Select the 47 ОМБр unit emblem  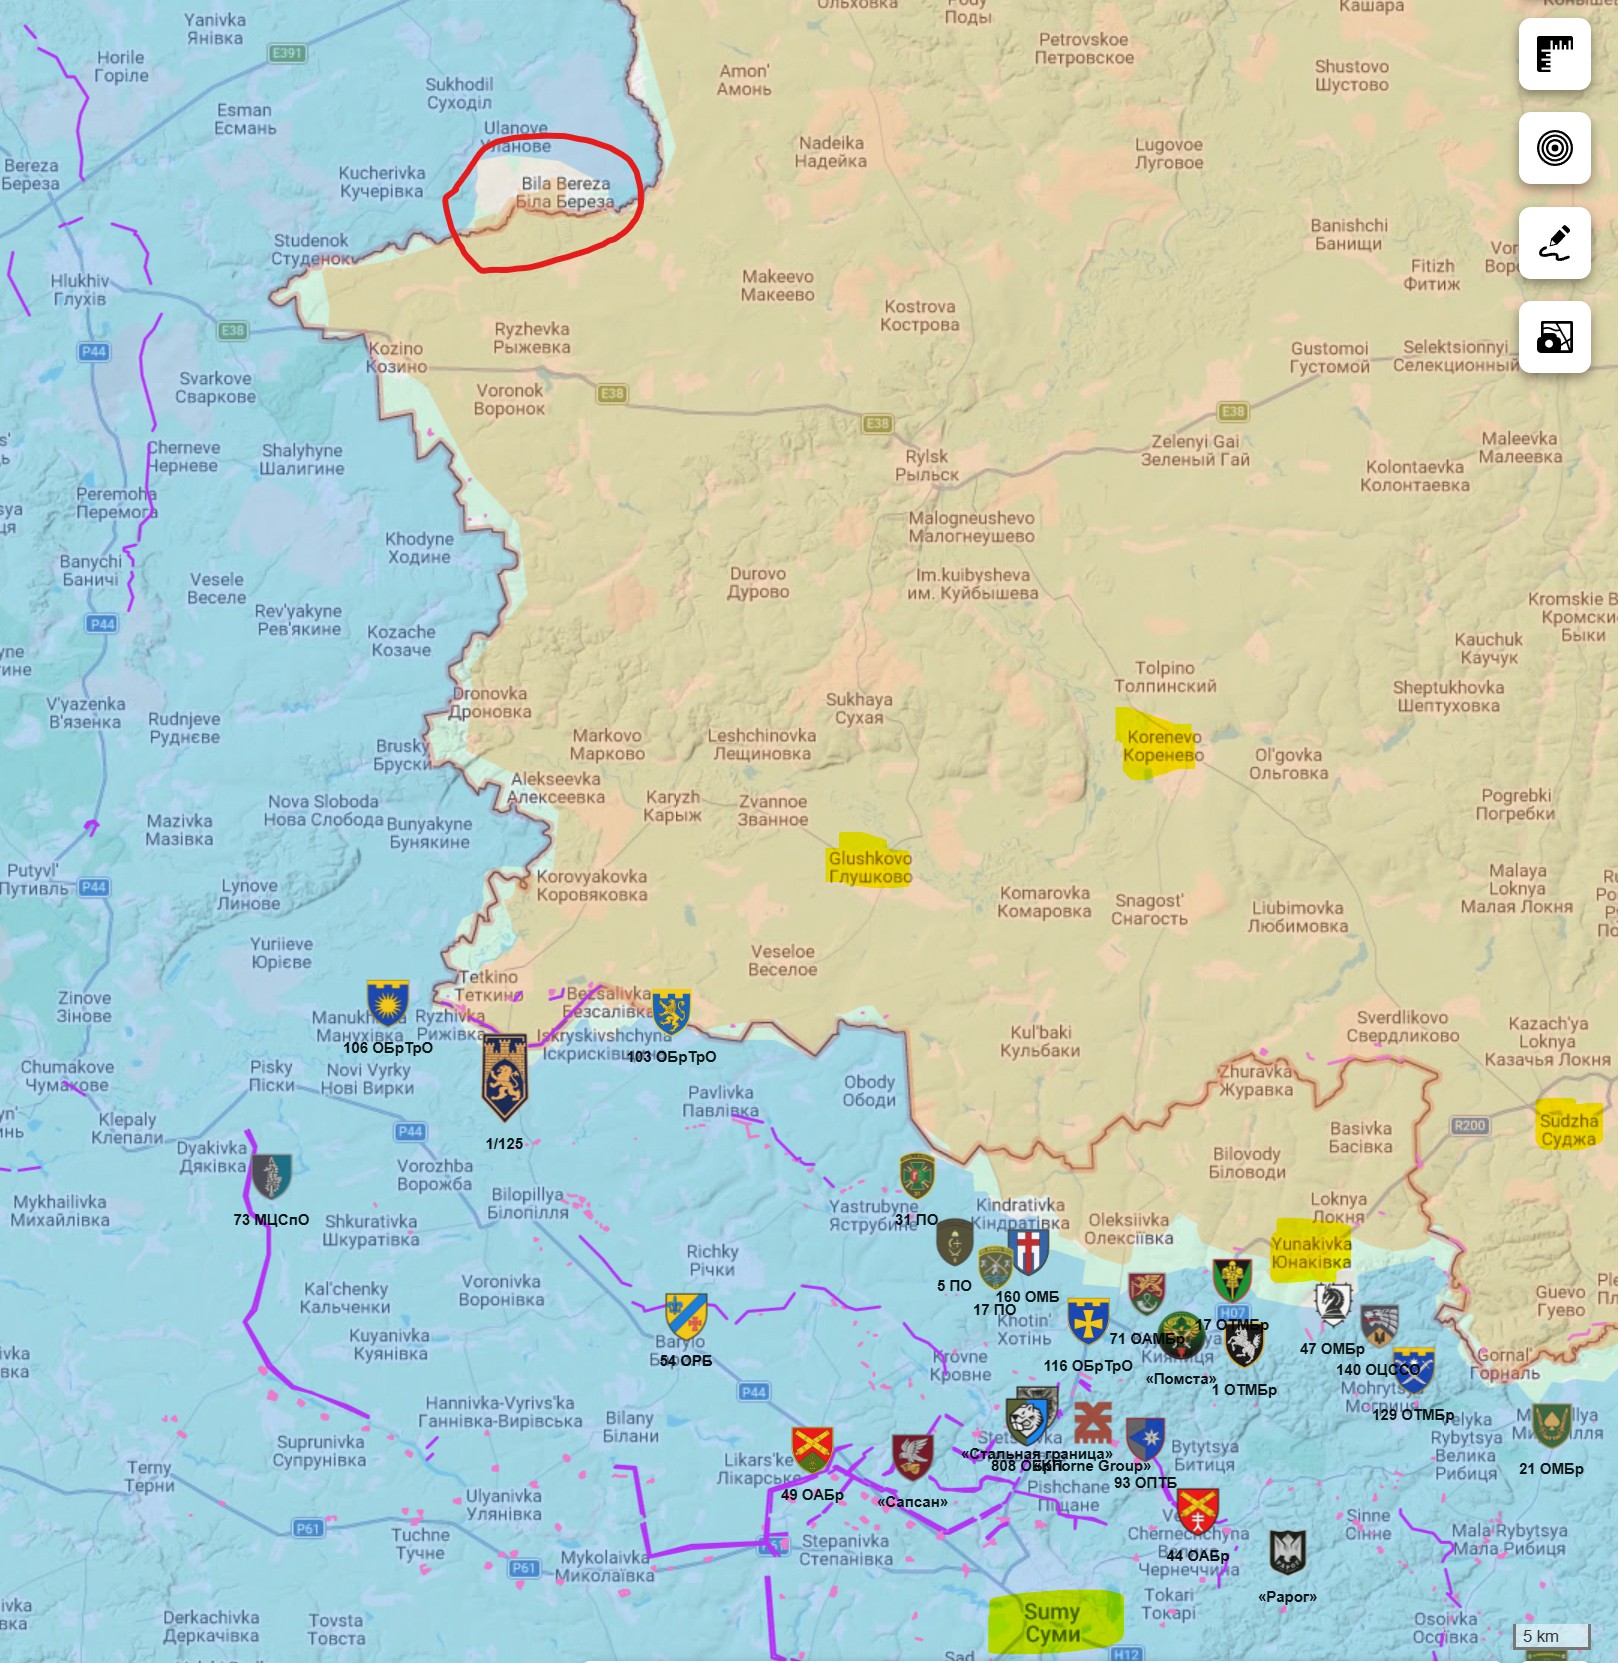coord(1332,1304)
